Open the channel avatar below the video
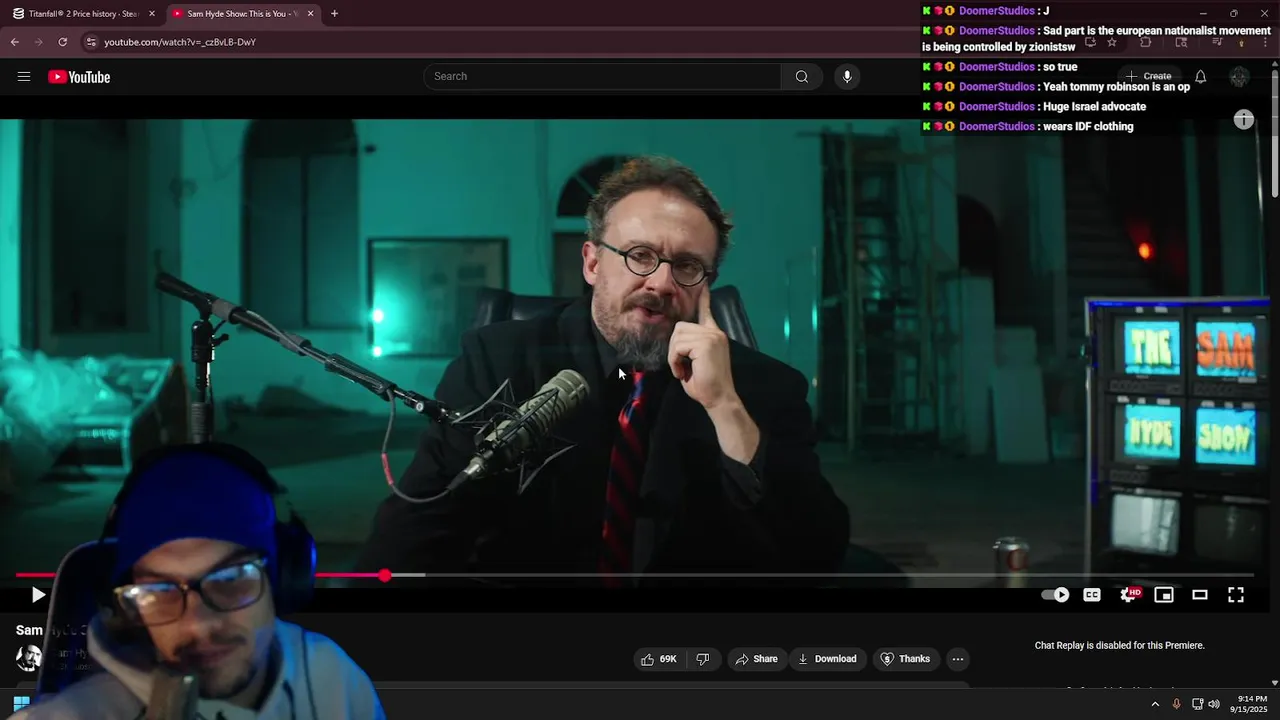This screenshot has height=720, width=1280. tap(29, 657)
